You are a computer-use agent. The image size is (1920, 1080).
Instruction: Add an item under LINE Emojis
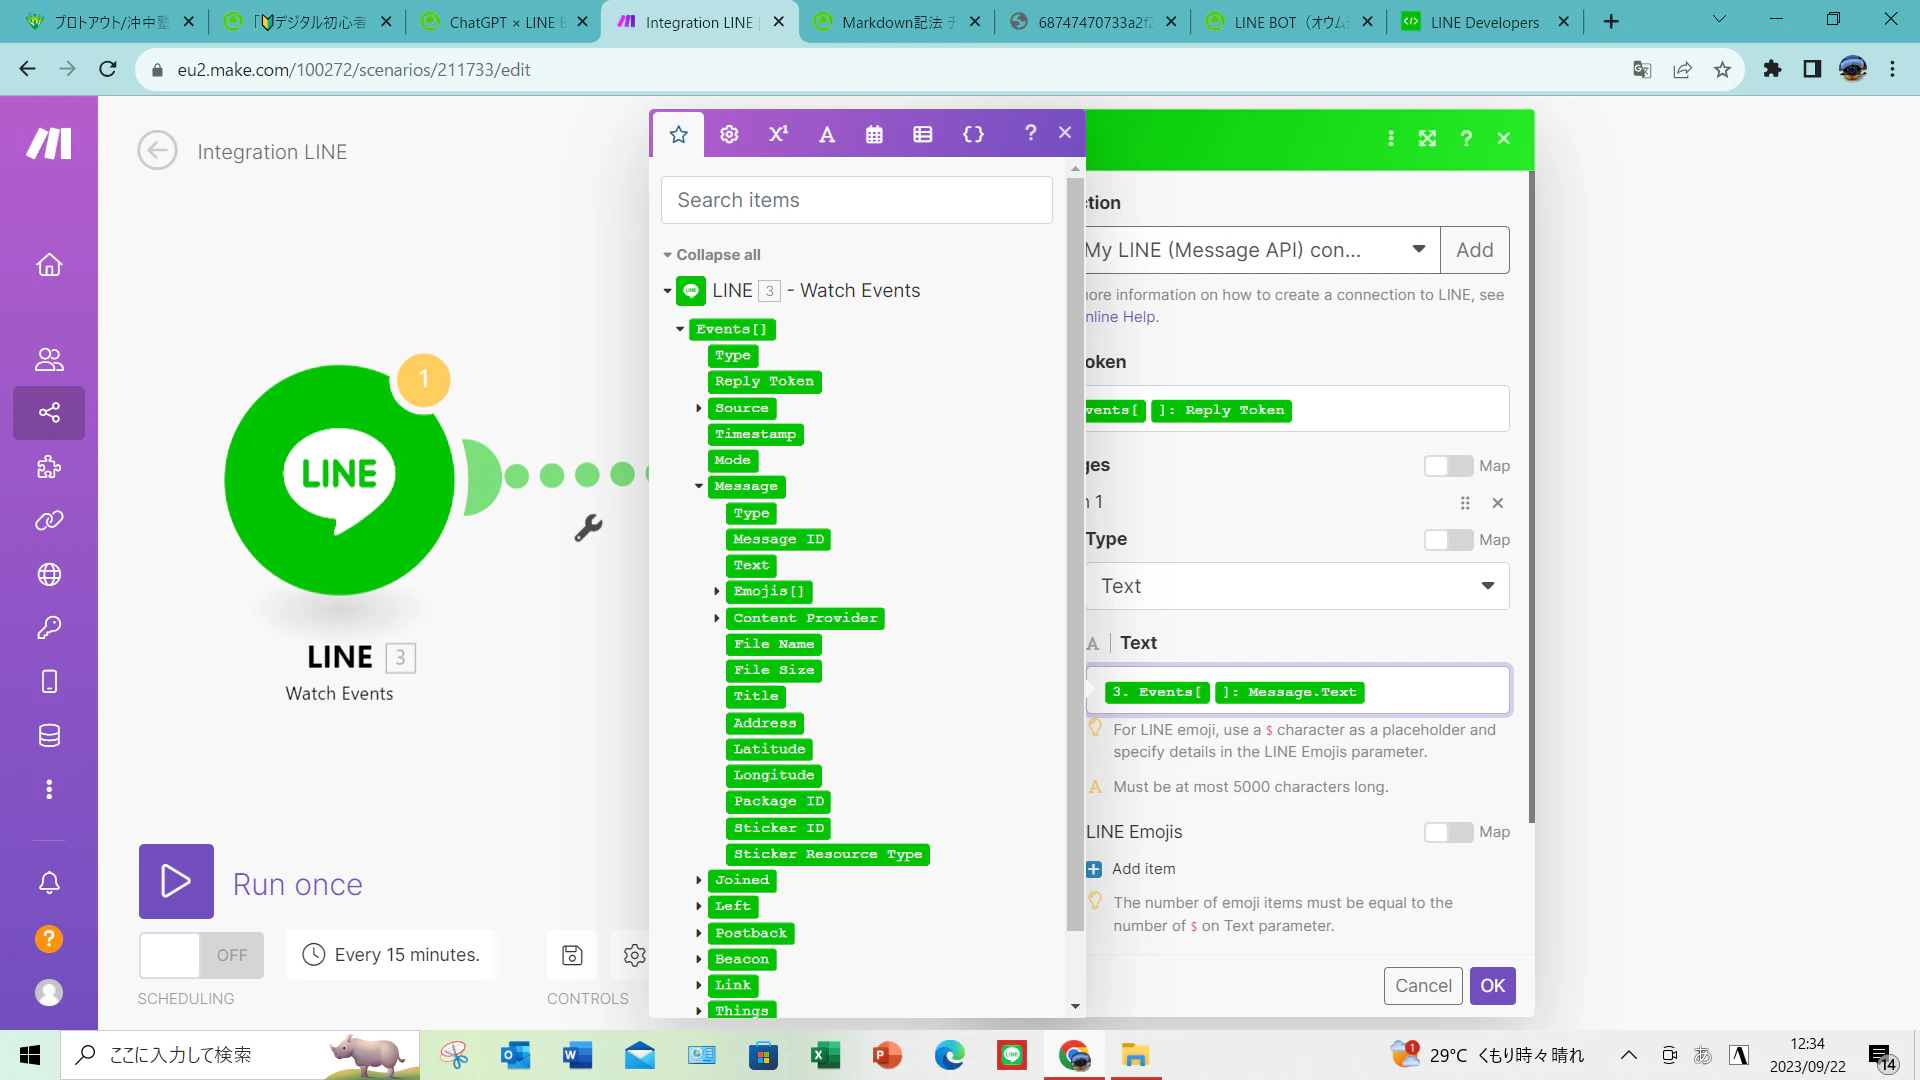coord(1132,869)
